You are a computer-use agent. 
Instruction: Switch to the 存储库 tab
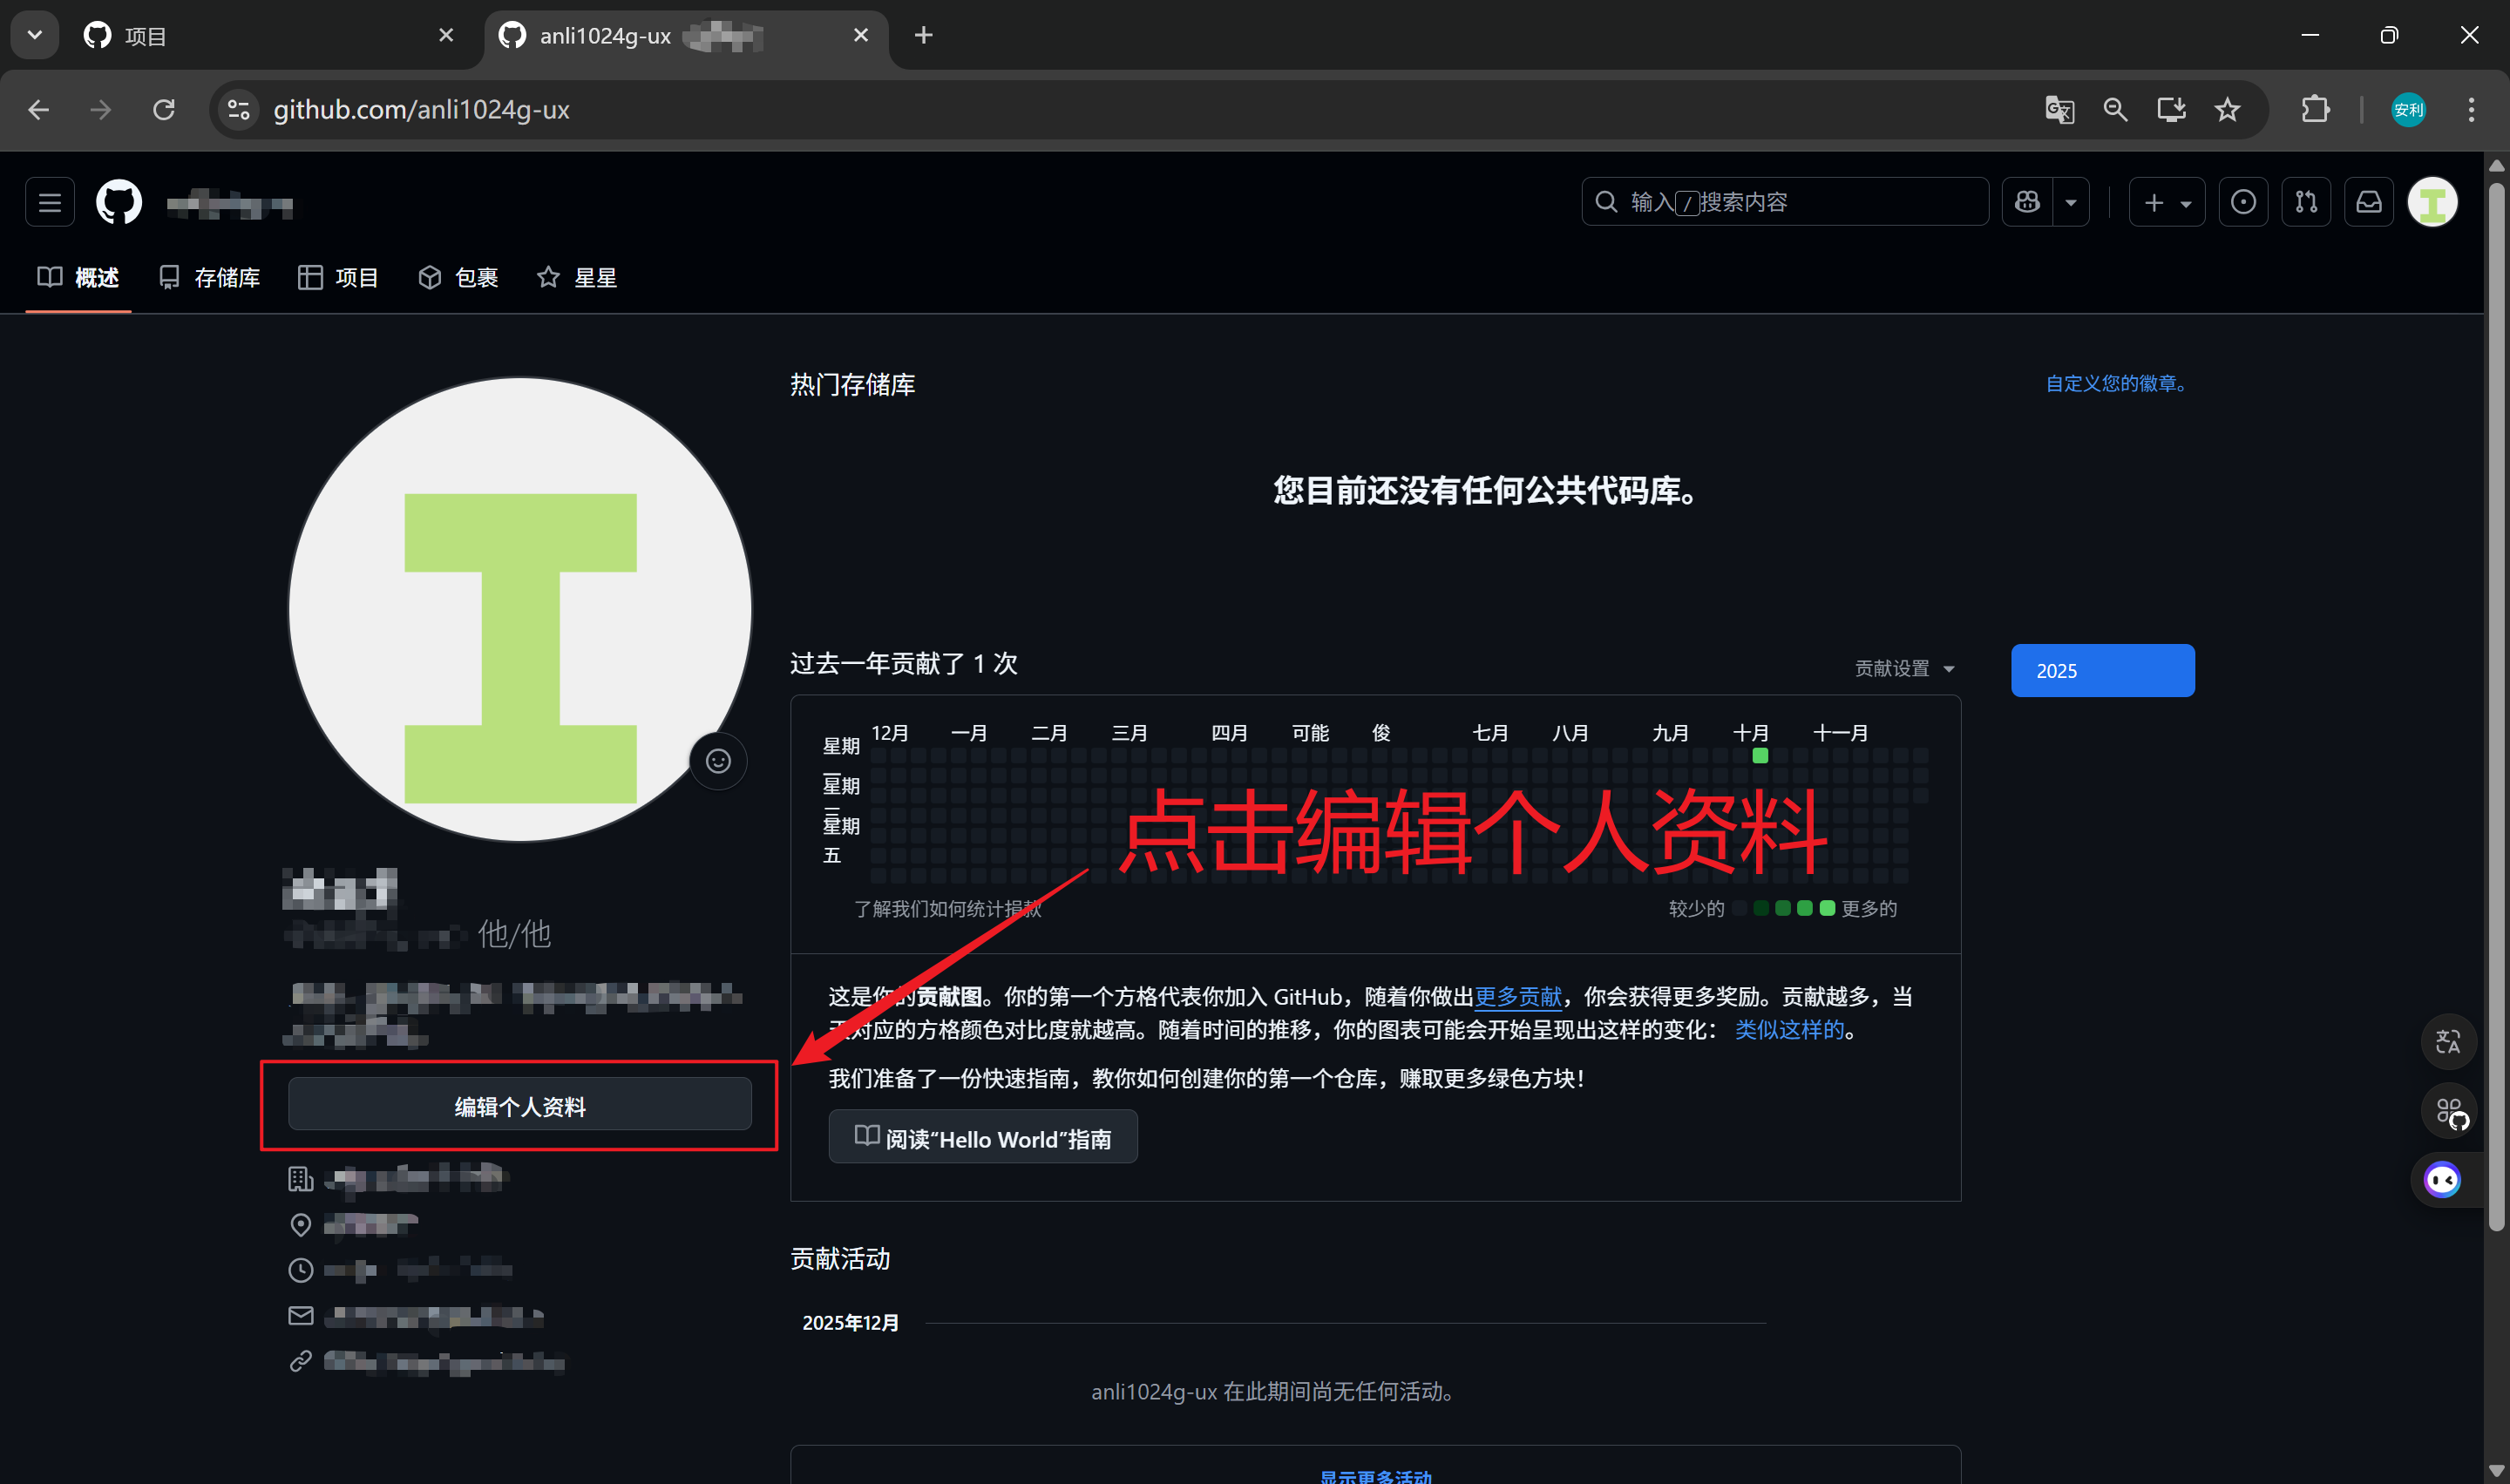pos(210,278)
